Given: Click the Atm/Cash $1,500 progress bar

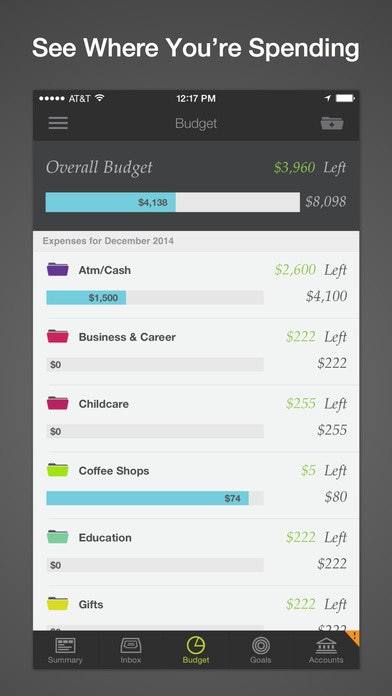Looking at the screenshot, I should [x=155, y=297].
